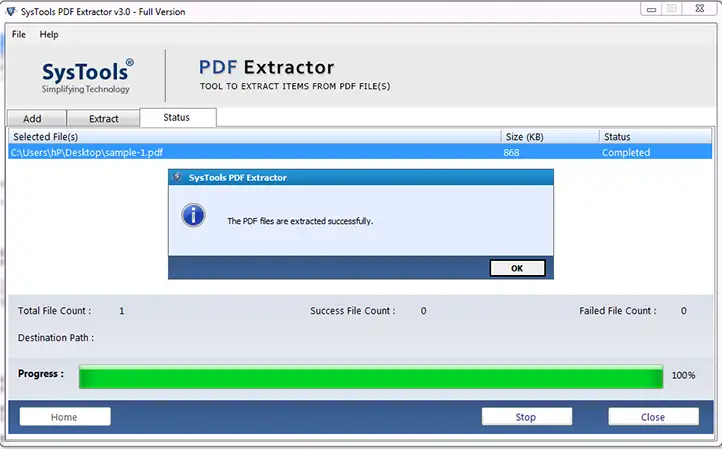
Task: Click the Total File Count label
Action: pos(54,311)
